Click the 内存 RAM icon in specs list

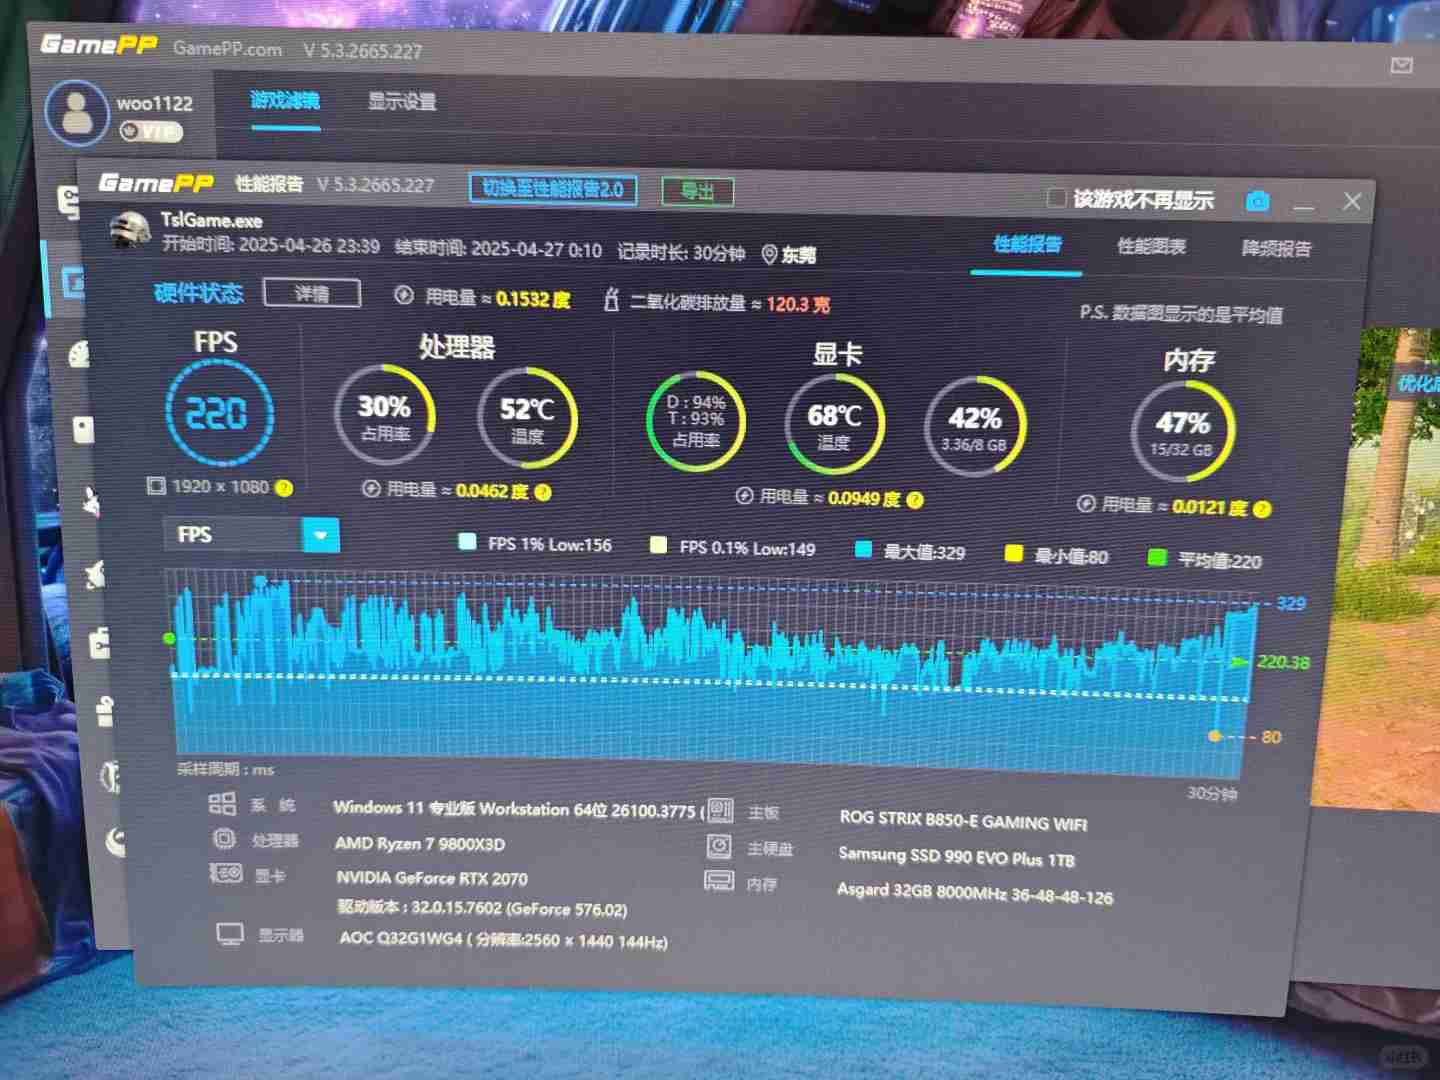719,881
